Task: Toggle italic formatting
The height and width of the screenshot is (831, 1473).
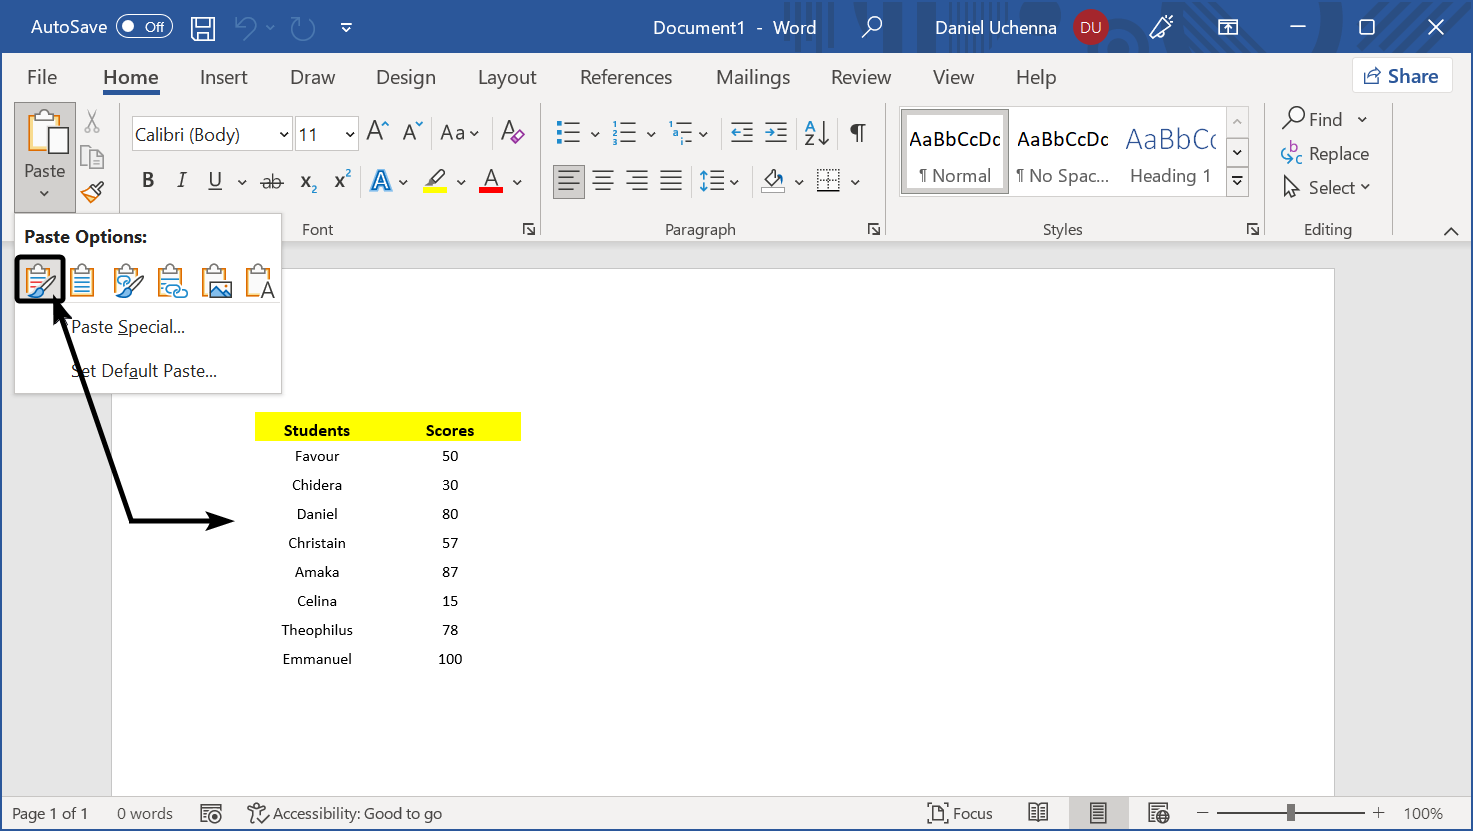Action: pyautogui.click(x=181, y=180)
